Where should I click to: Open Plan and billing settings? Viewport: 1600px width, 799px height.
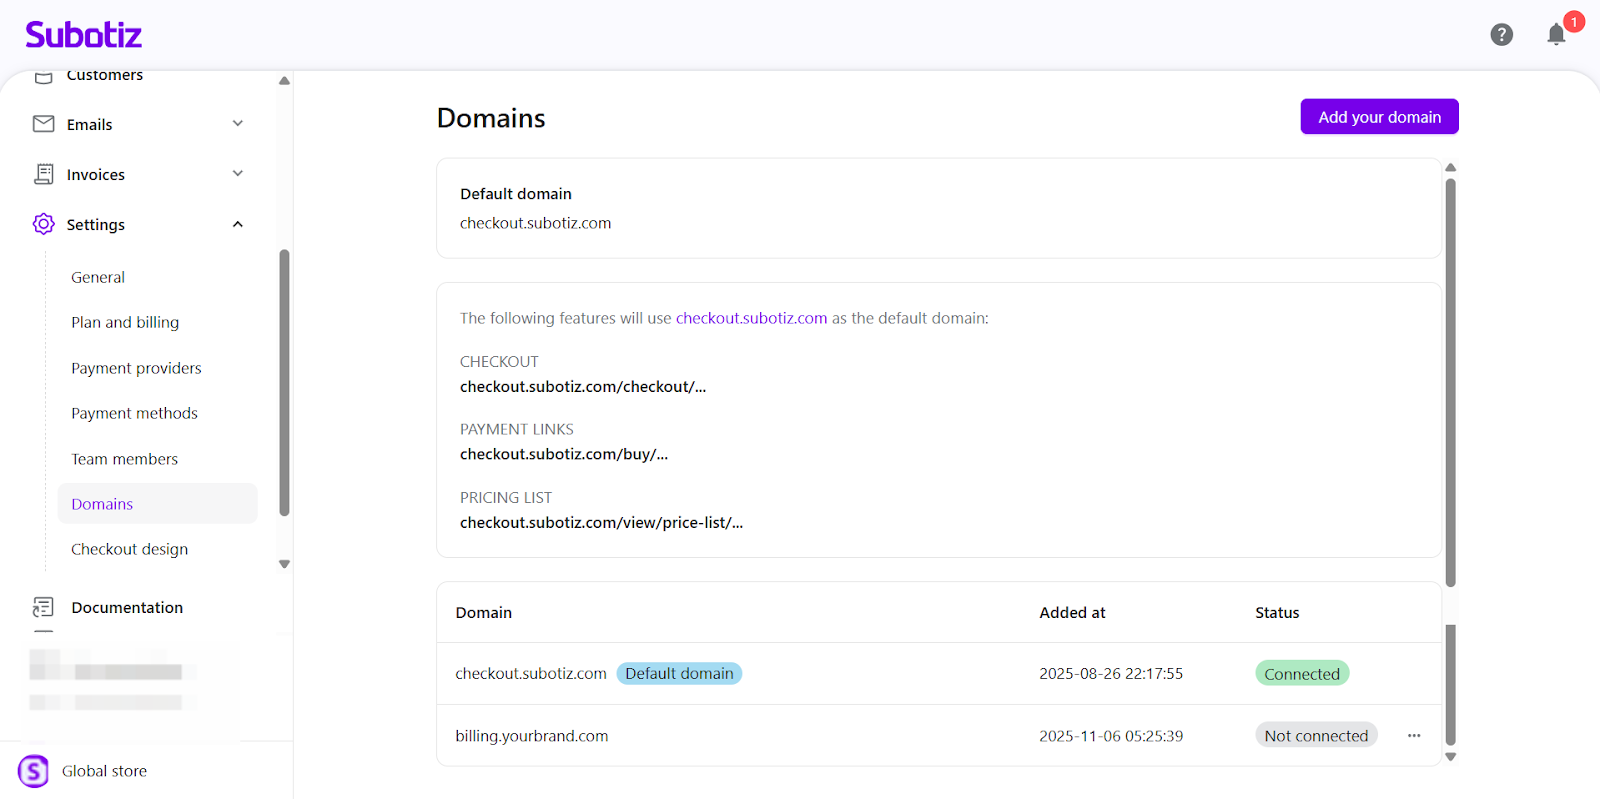coord(125,322)
